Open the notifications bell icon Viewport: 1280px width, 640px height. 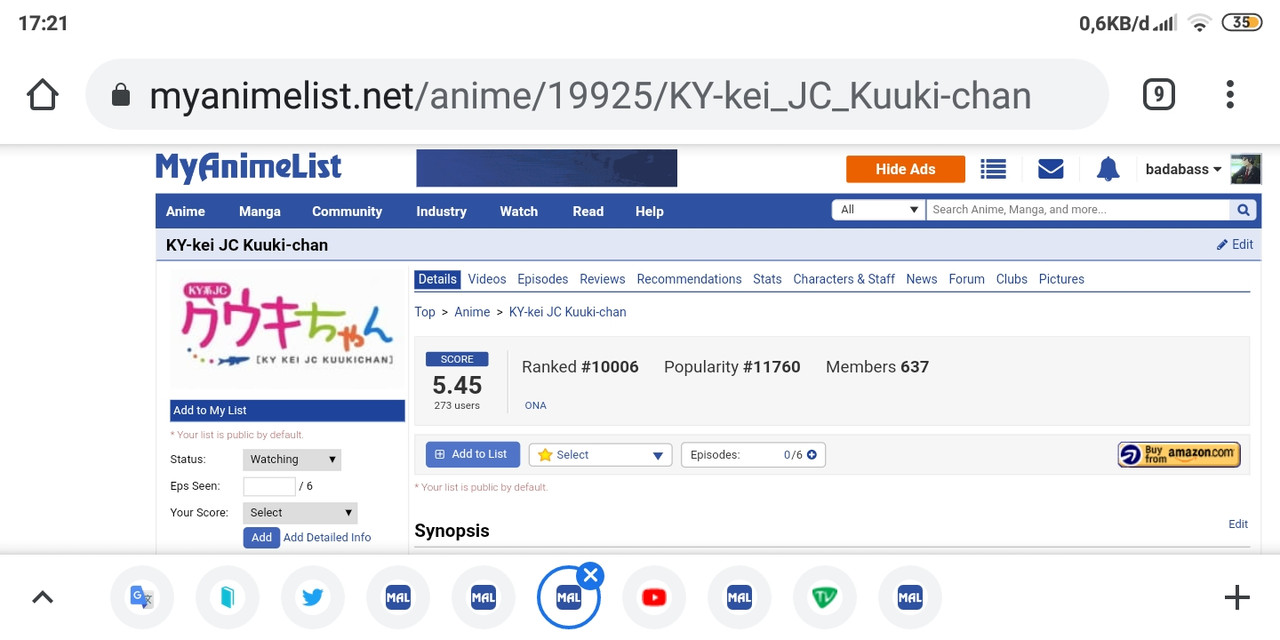[1108, 169]
